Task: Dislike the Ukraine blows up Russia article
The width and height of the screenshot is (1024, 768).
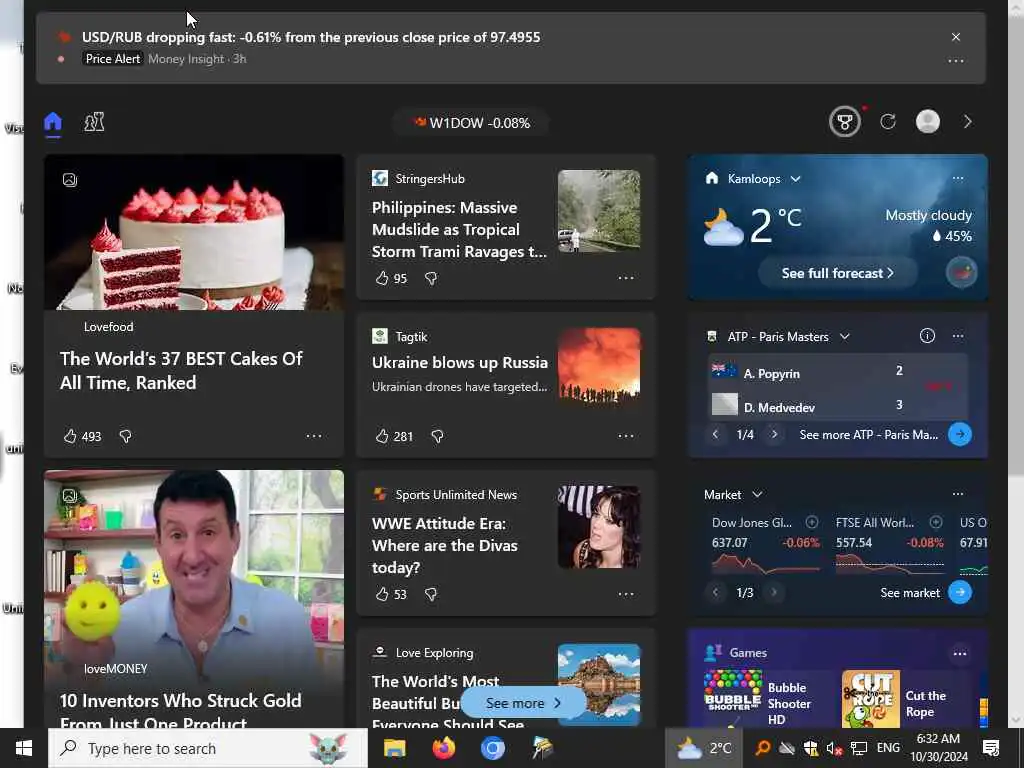Action: (x=438, y=436)
